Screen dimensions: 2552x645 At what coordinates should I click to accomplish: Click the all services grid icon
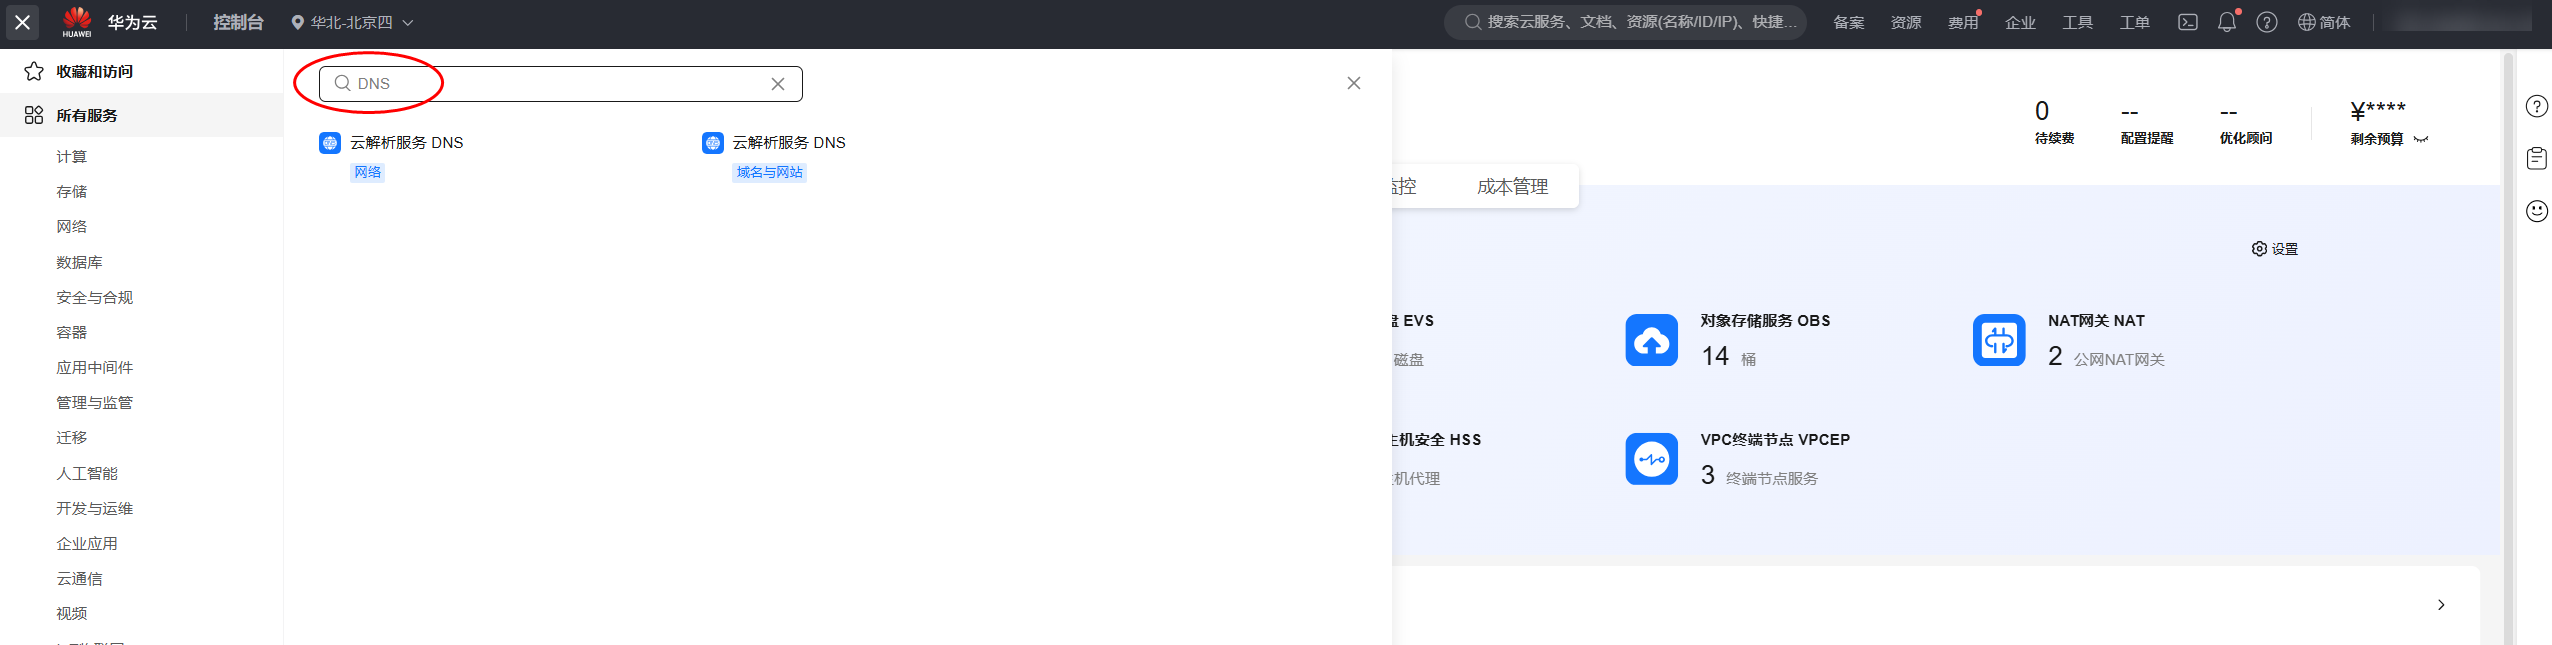pyautogui.click(x=34, y=115)
